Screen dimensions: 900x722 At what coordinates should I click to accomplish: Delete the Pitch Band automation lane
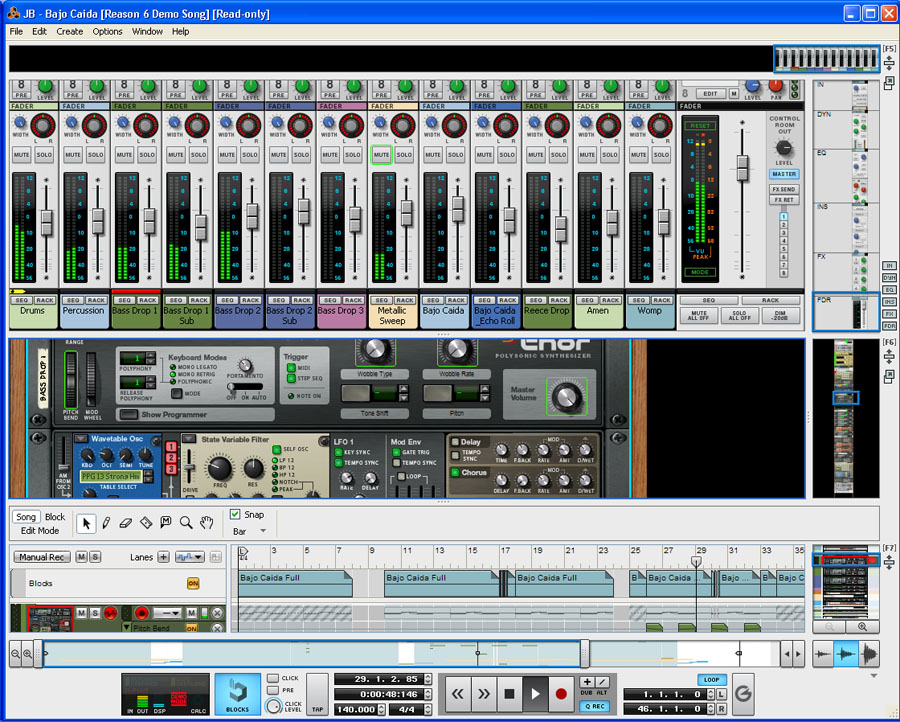pyautogui.click(x=217, y=628)
